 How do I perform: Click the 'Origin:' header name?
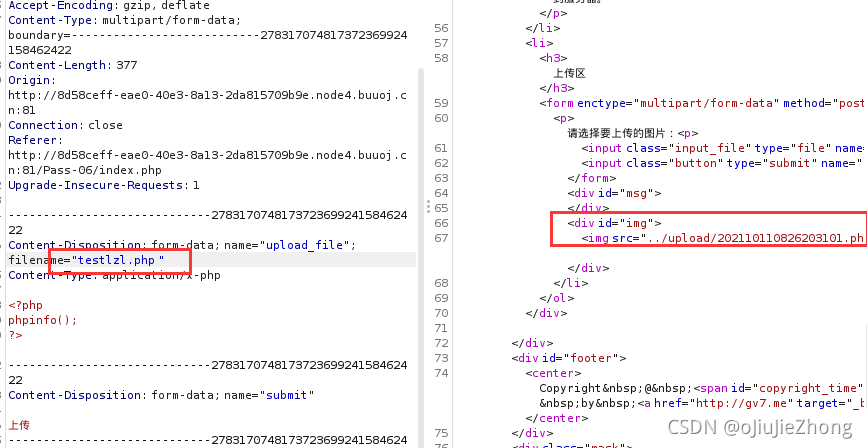coord(32,80)
